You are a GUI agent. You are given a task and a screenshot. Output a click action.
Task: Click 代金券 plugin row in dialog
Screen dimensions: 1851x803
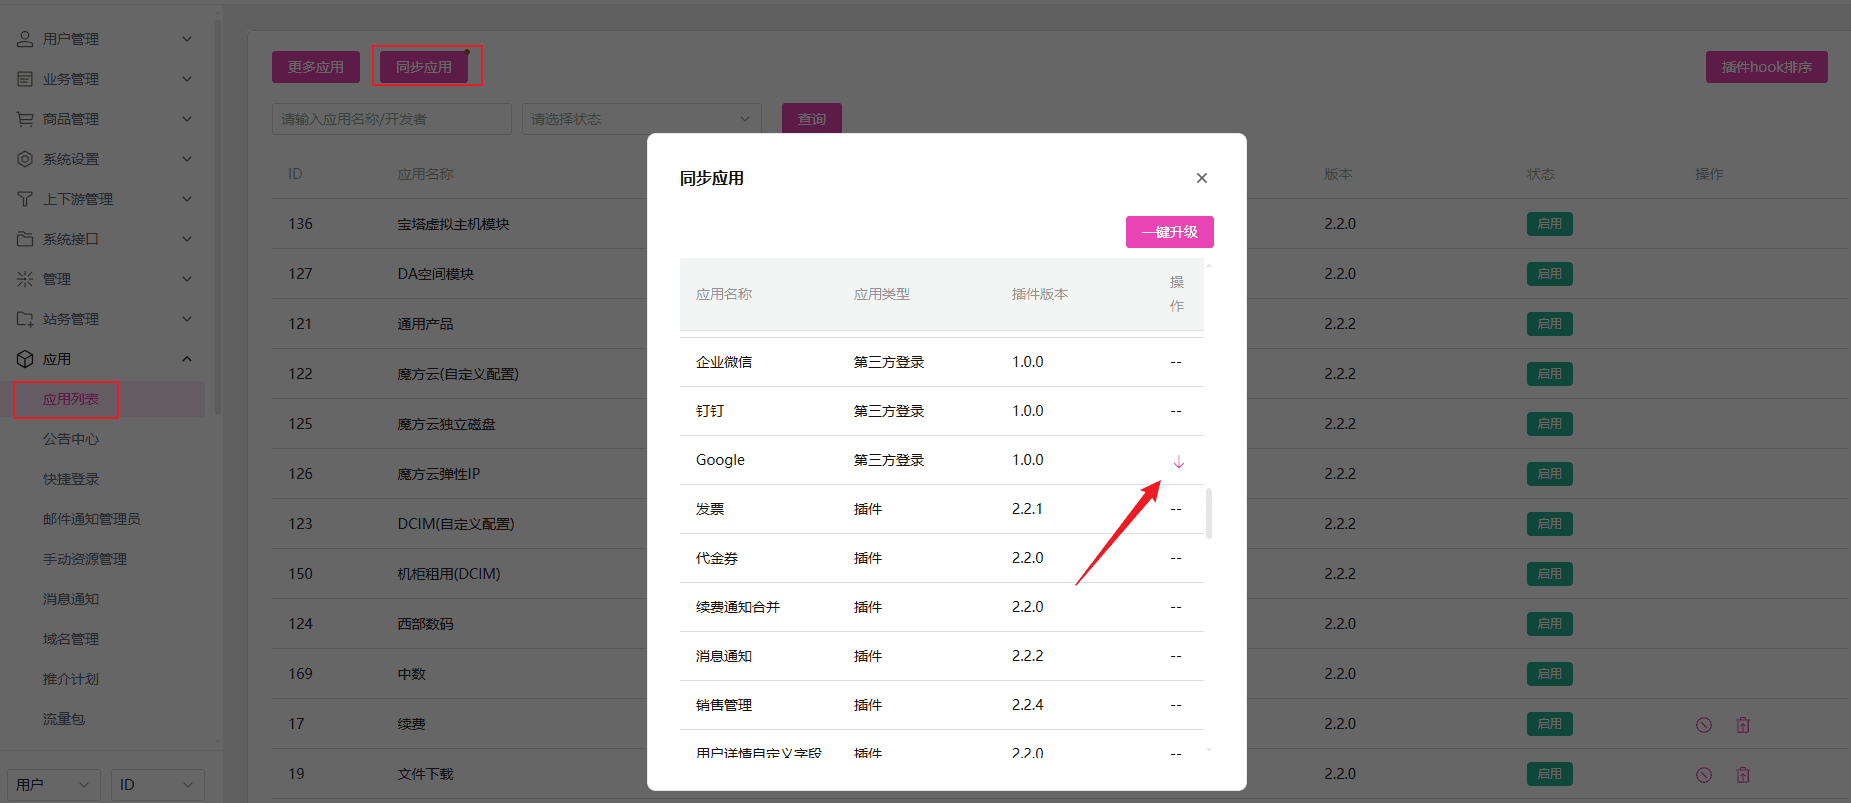(x=942, y=558)
